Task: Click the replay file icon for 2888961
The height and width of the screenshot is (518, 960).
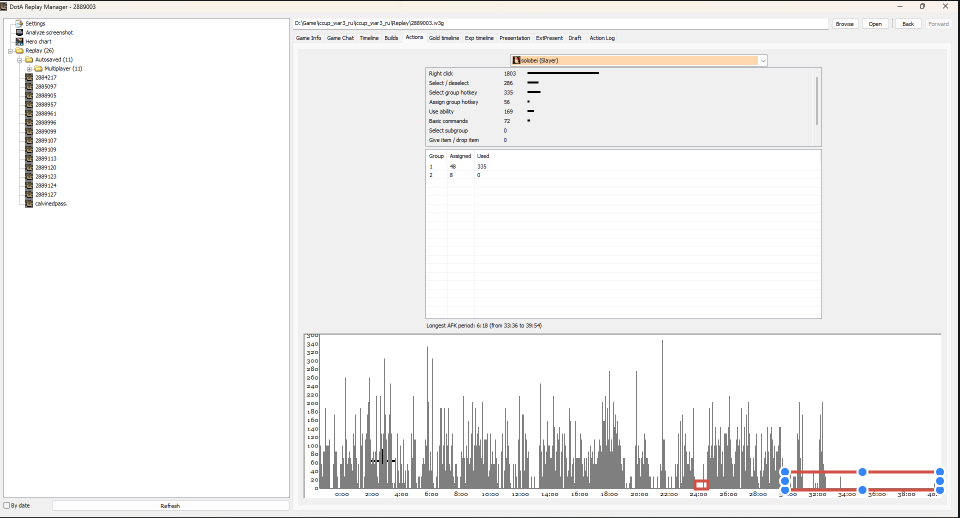Action: click(29, 113)
